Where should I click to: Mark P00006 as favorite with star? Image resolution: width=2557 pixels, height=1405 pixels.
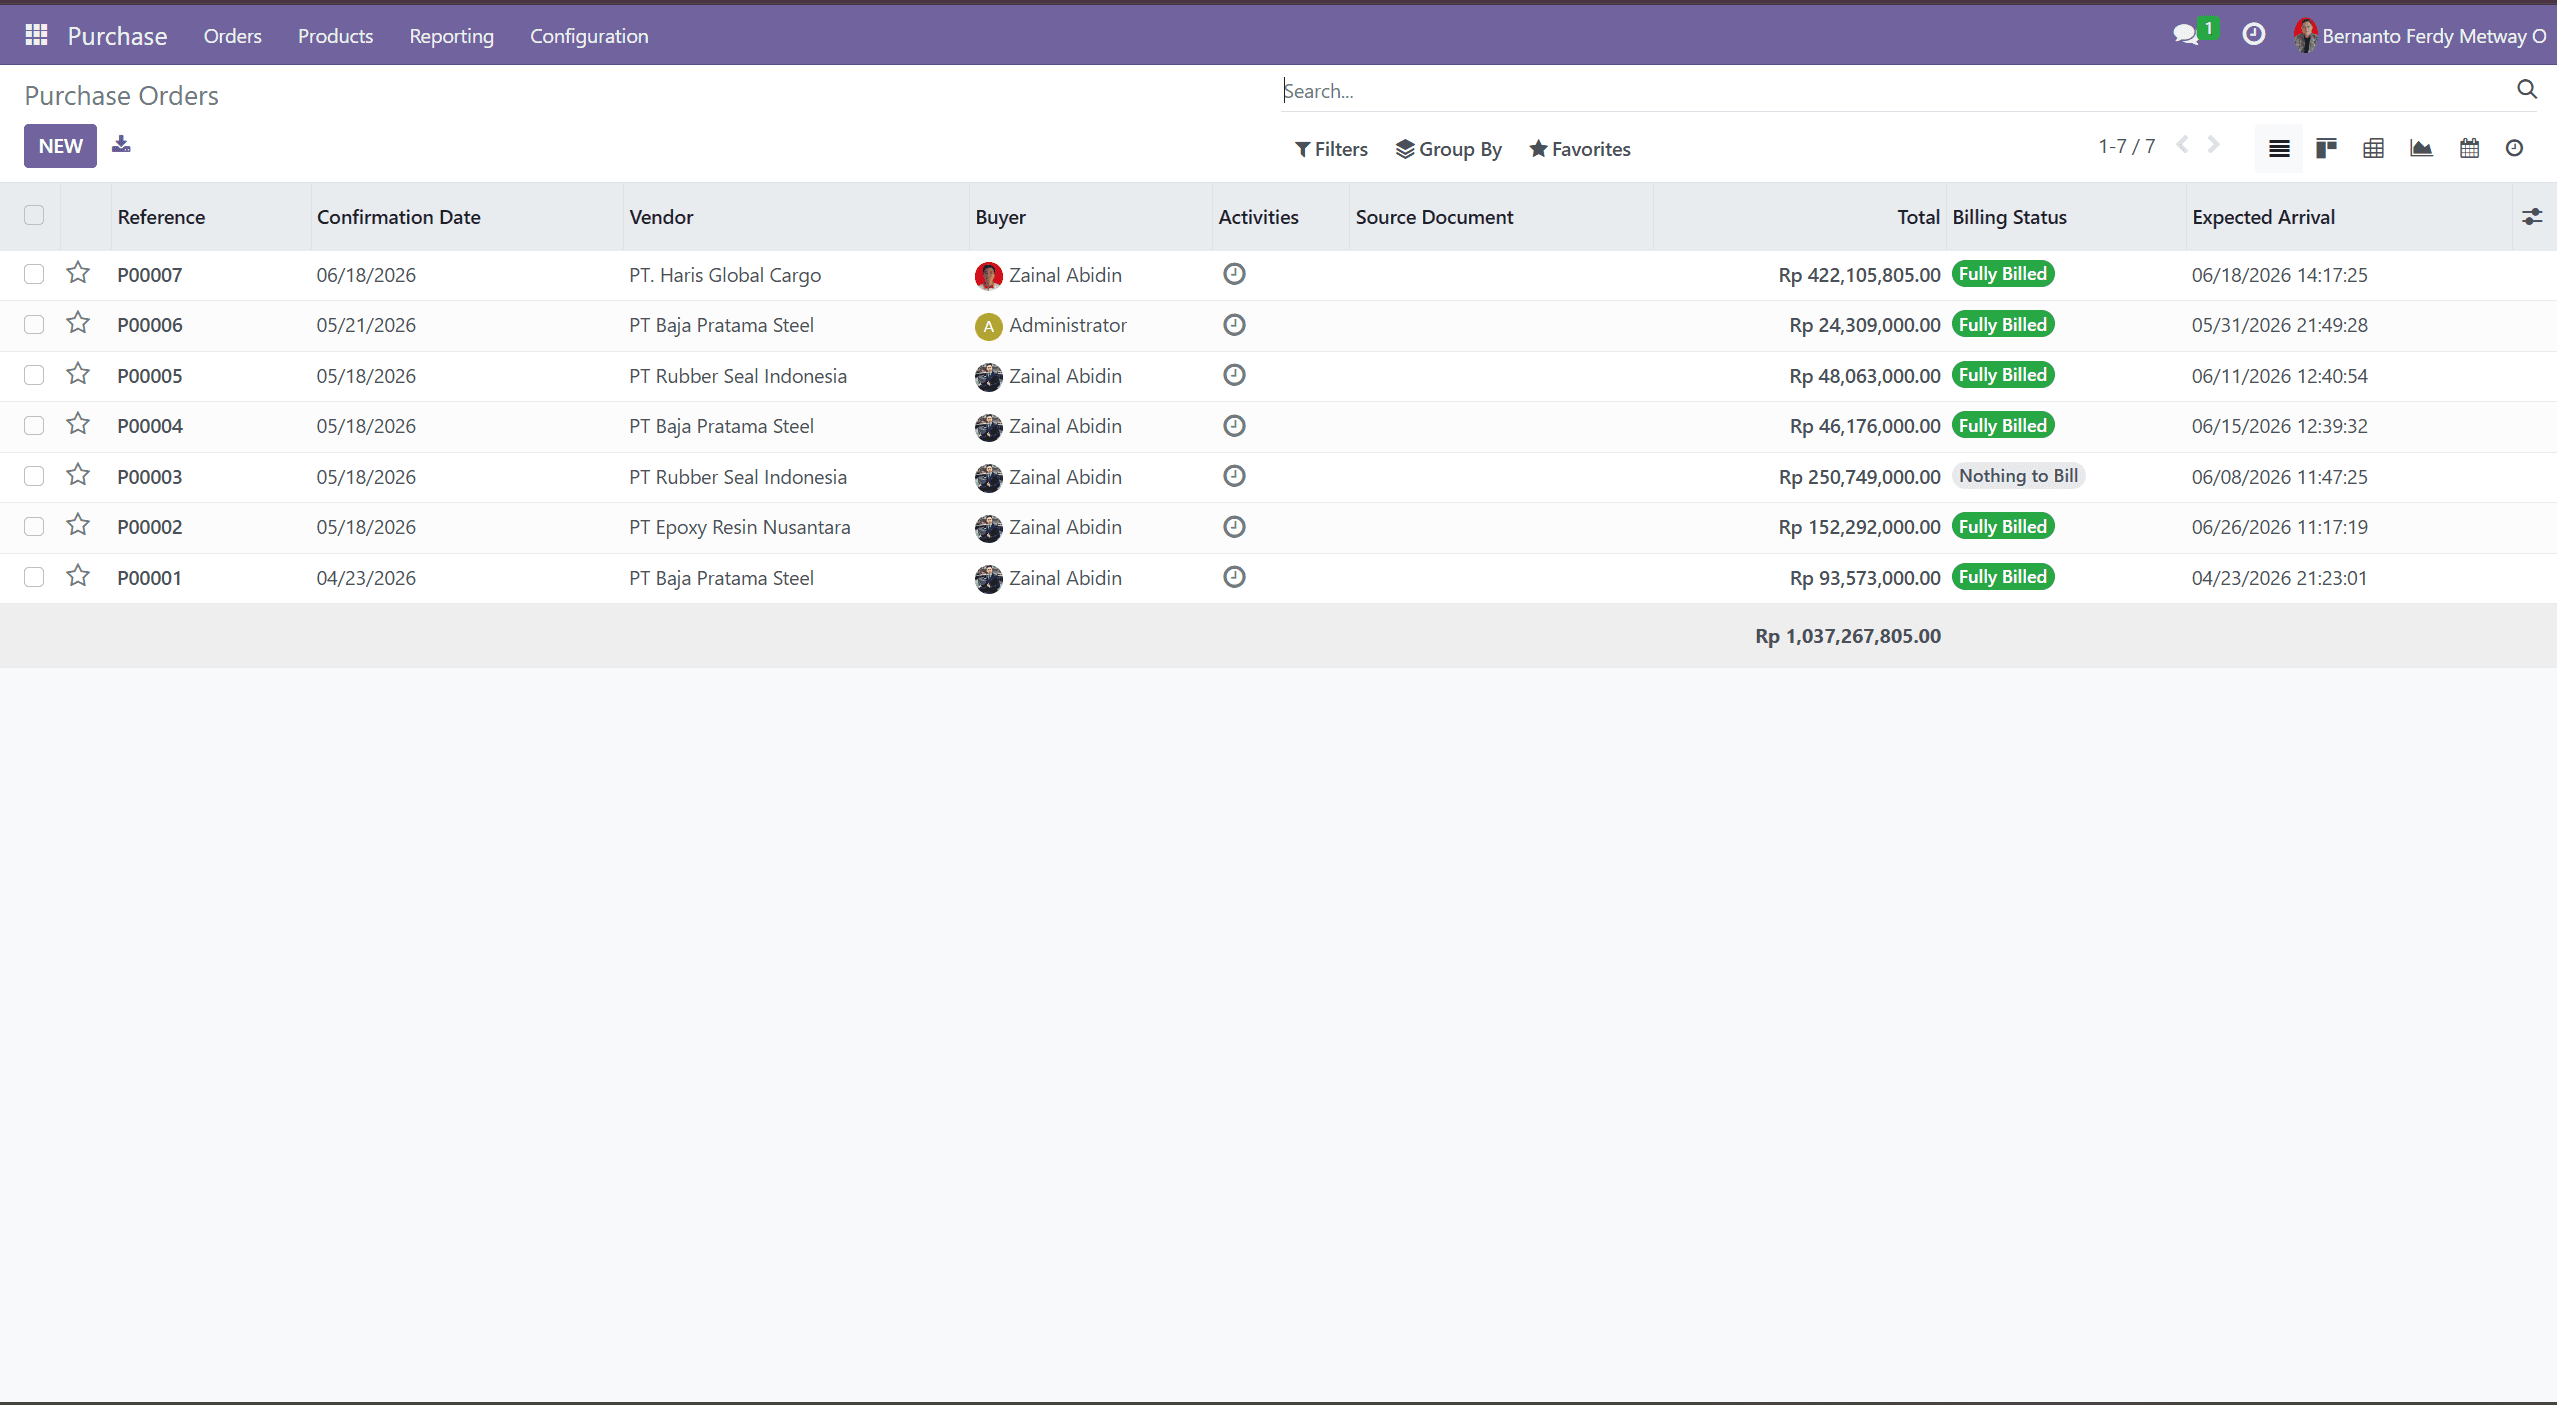pyautogui.click(x=78, y=323)
